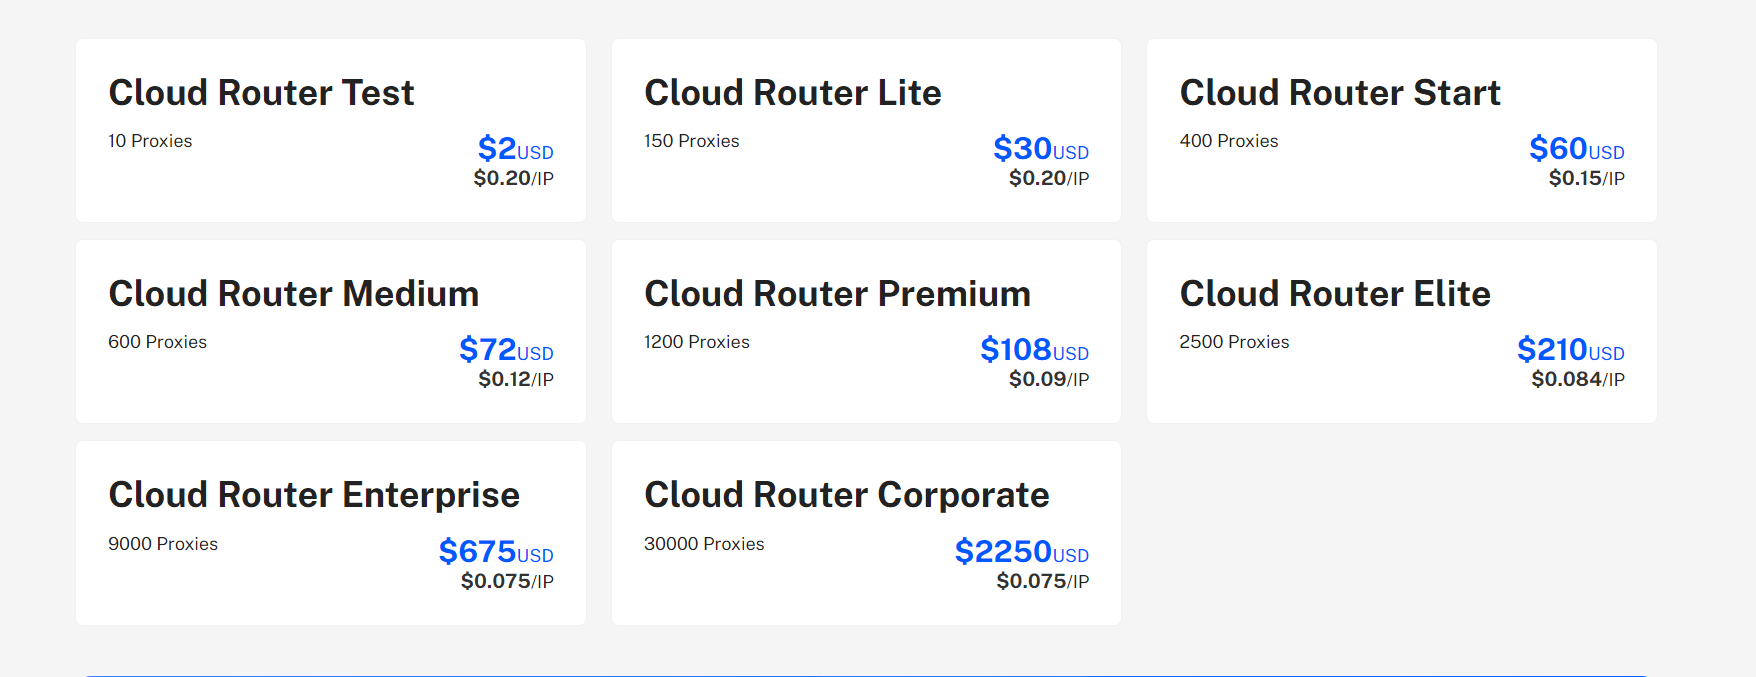Click the 1200 Proxies label
This screenshot has height=677, width=1756.
697,342
